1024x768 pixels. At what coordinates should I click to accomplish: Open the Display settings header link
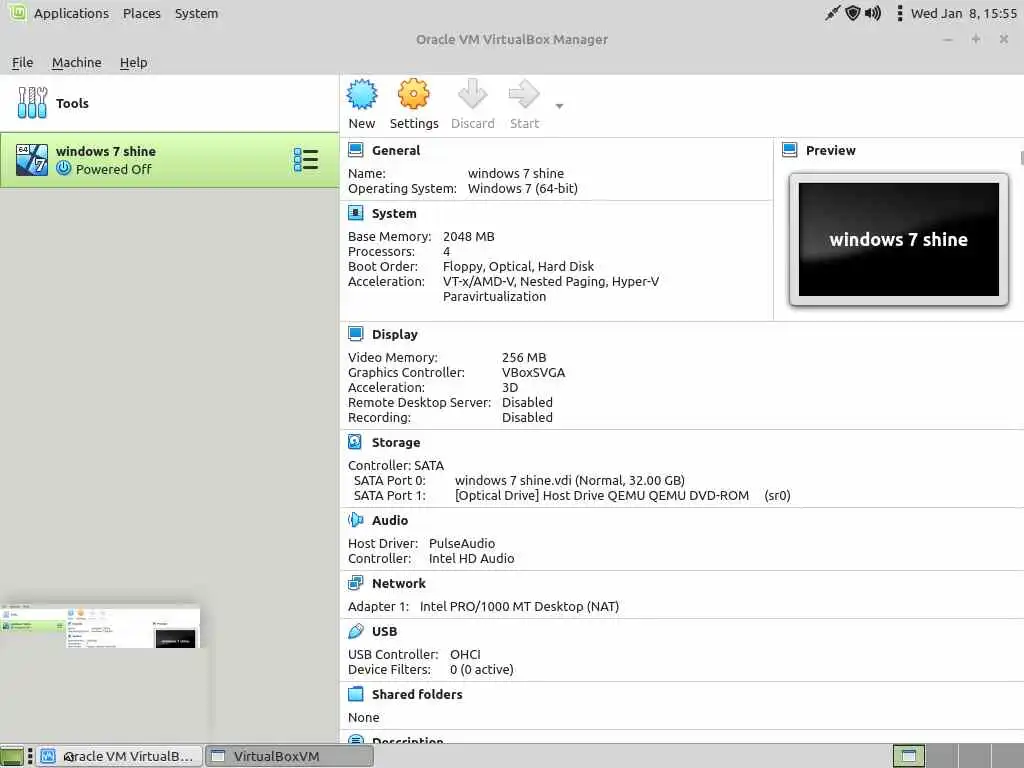tap(394, 334)
